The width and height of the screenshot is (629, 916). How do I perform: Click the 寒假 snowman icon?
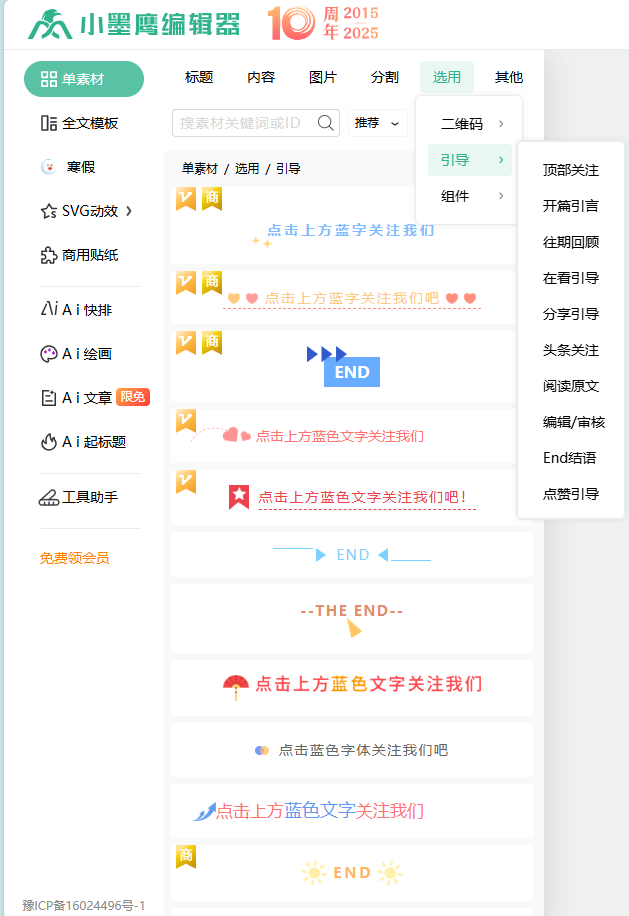48,167
